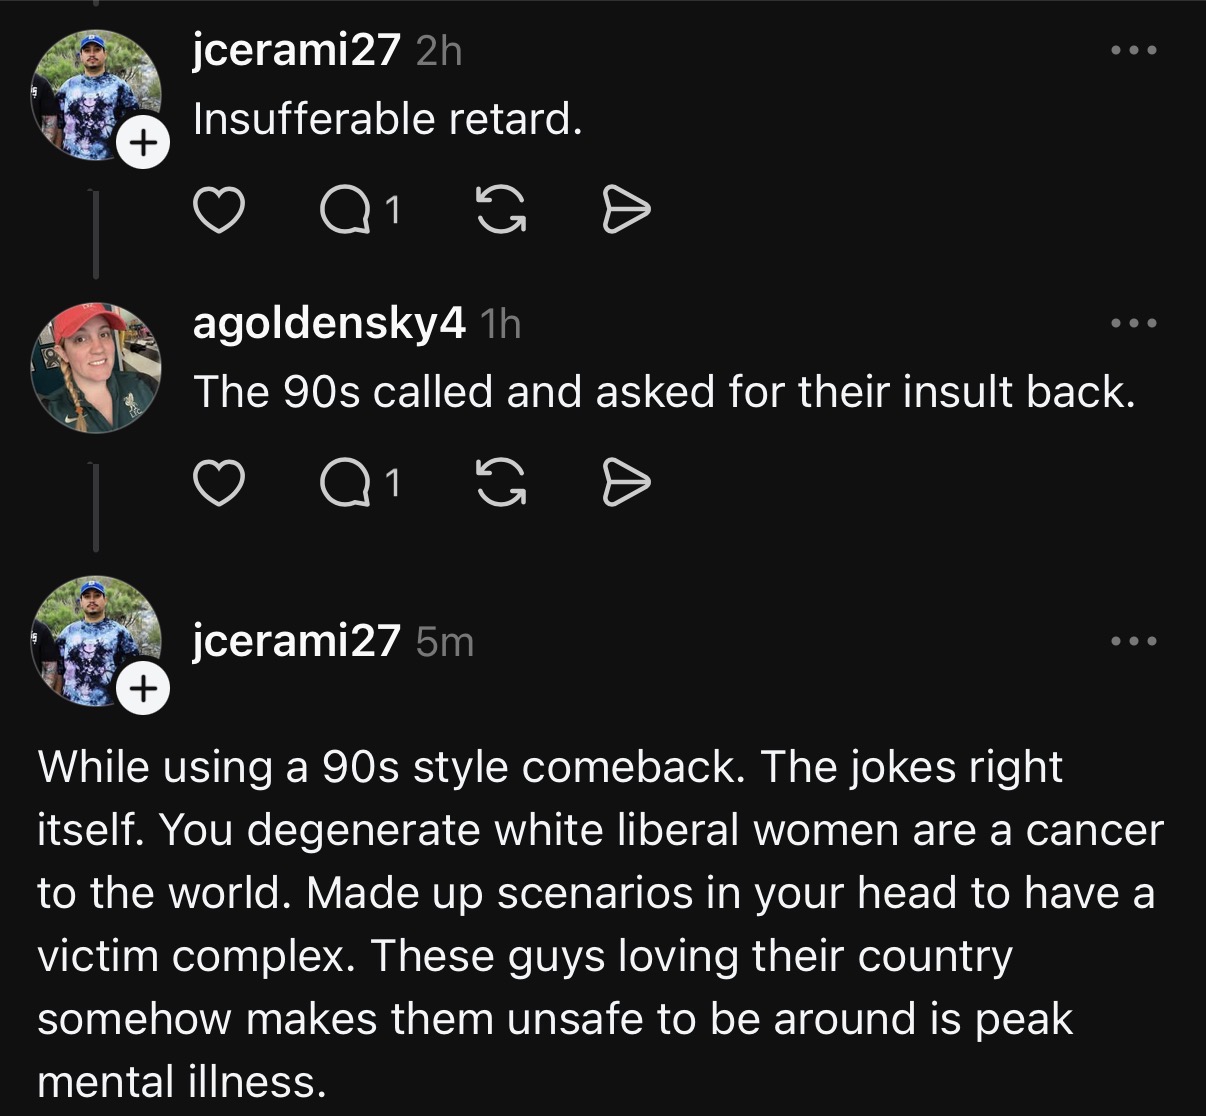Like agoldensky4's reply with the heart

[x=218, y=484]
